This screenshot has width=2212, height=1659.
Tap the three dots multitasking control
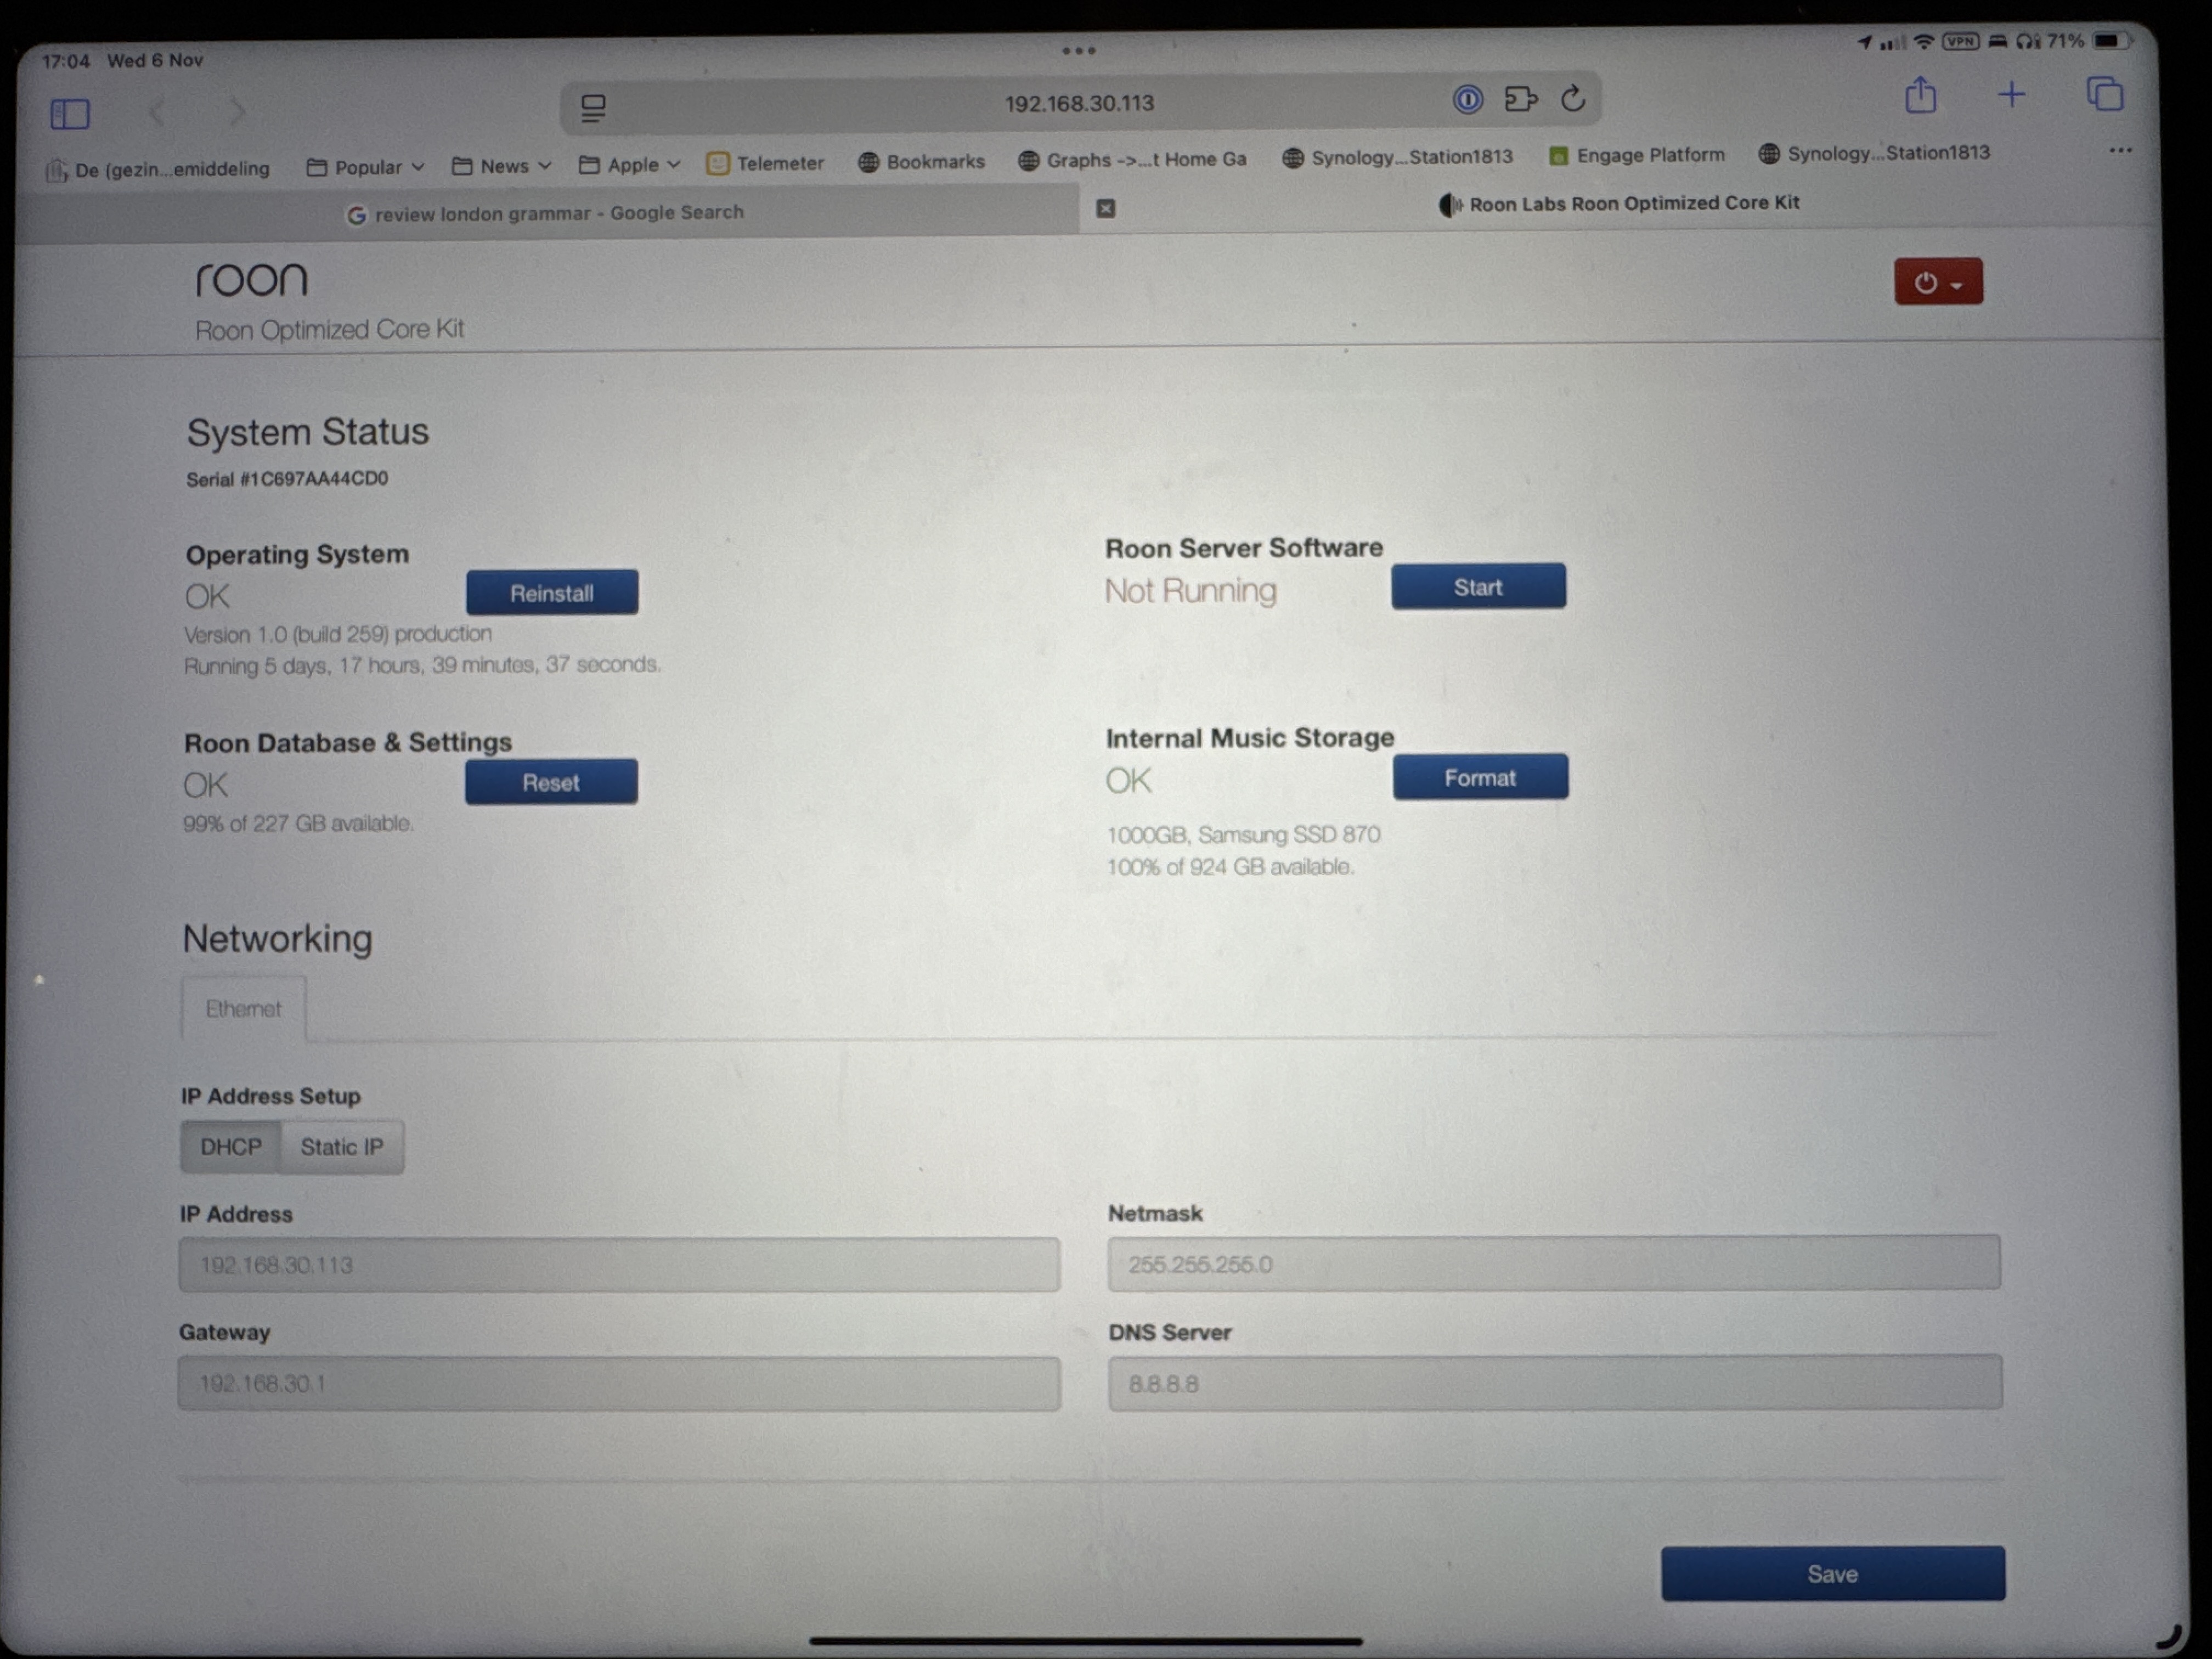click(x=1078, y=50)
